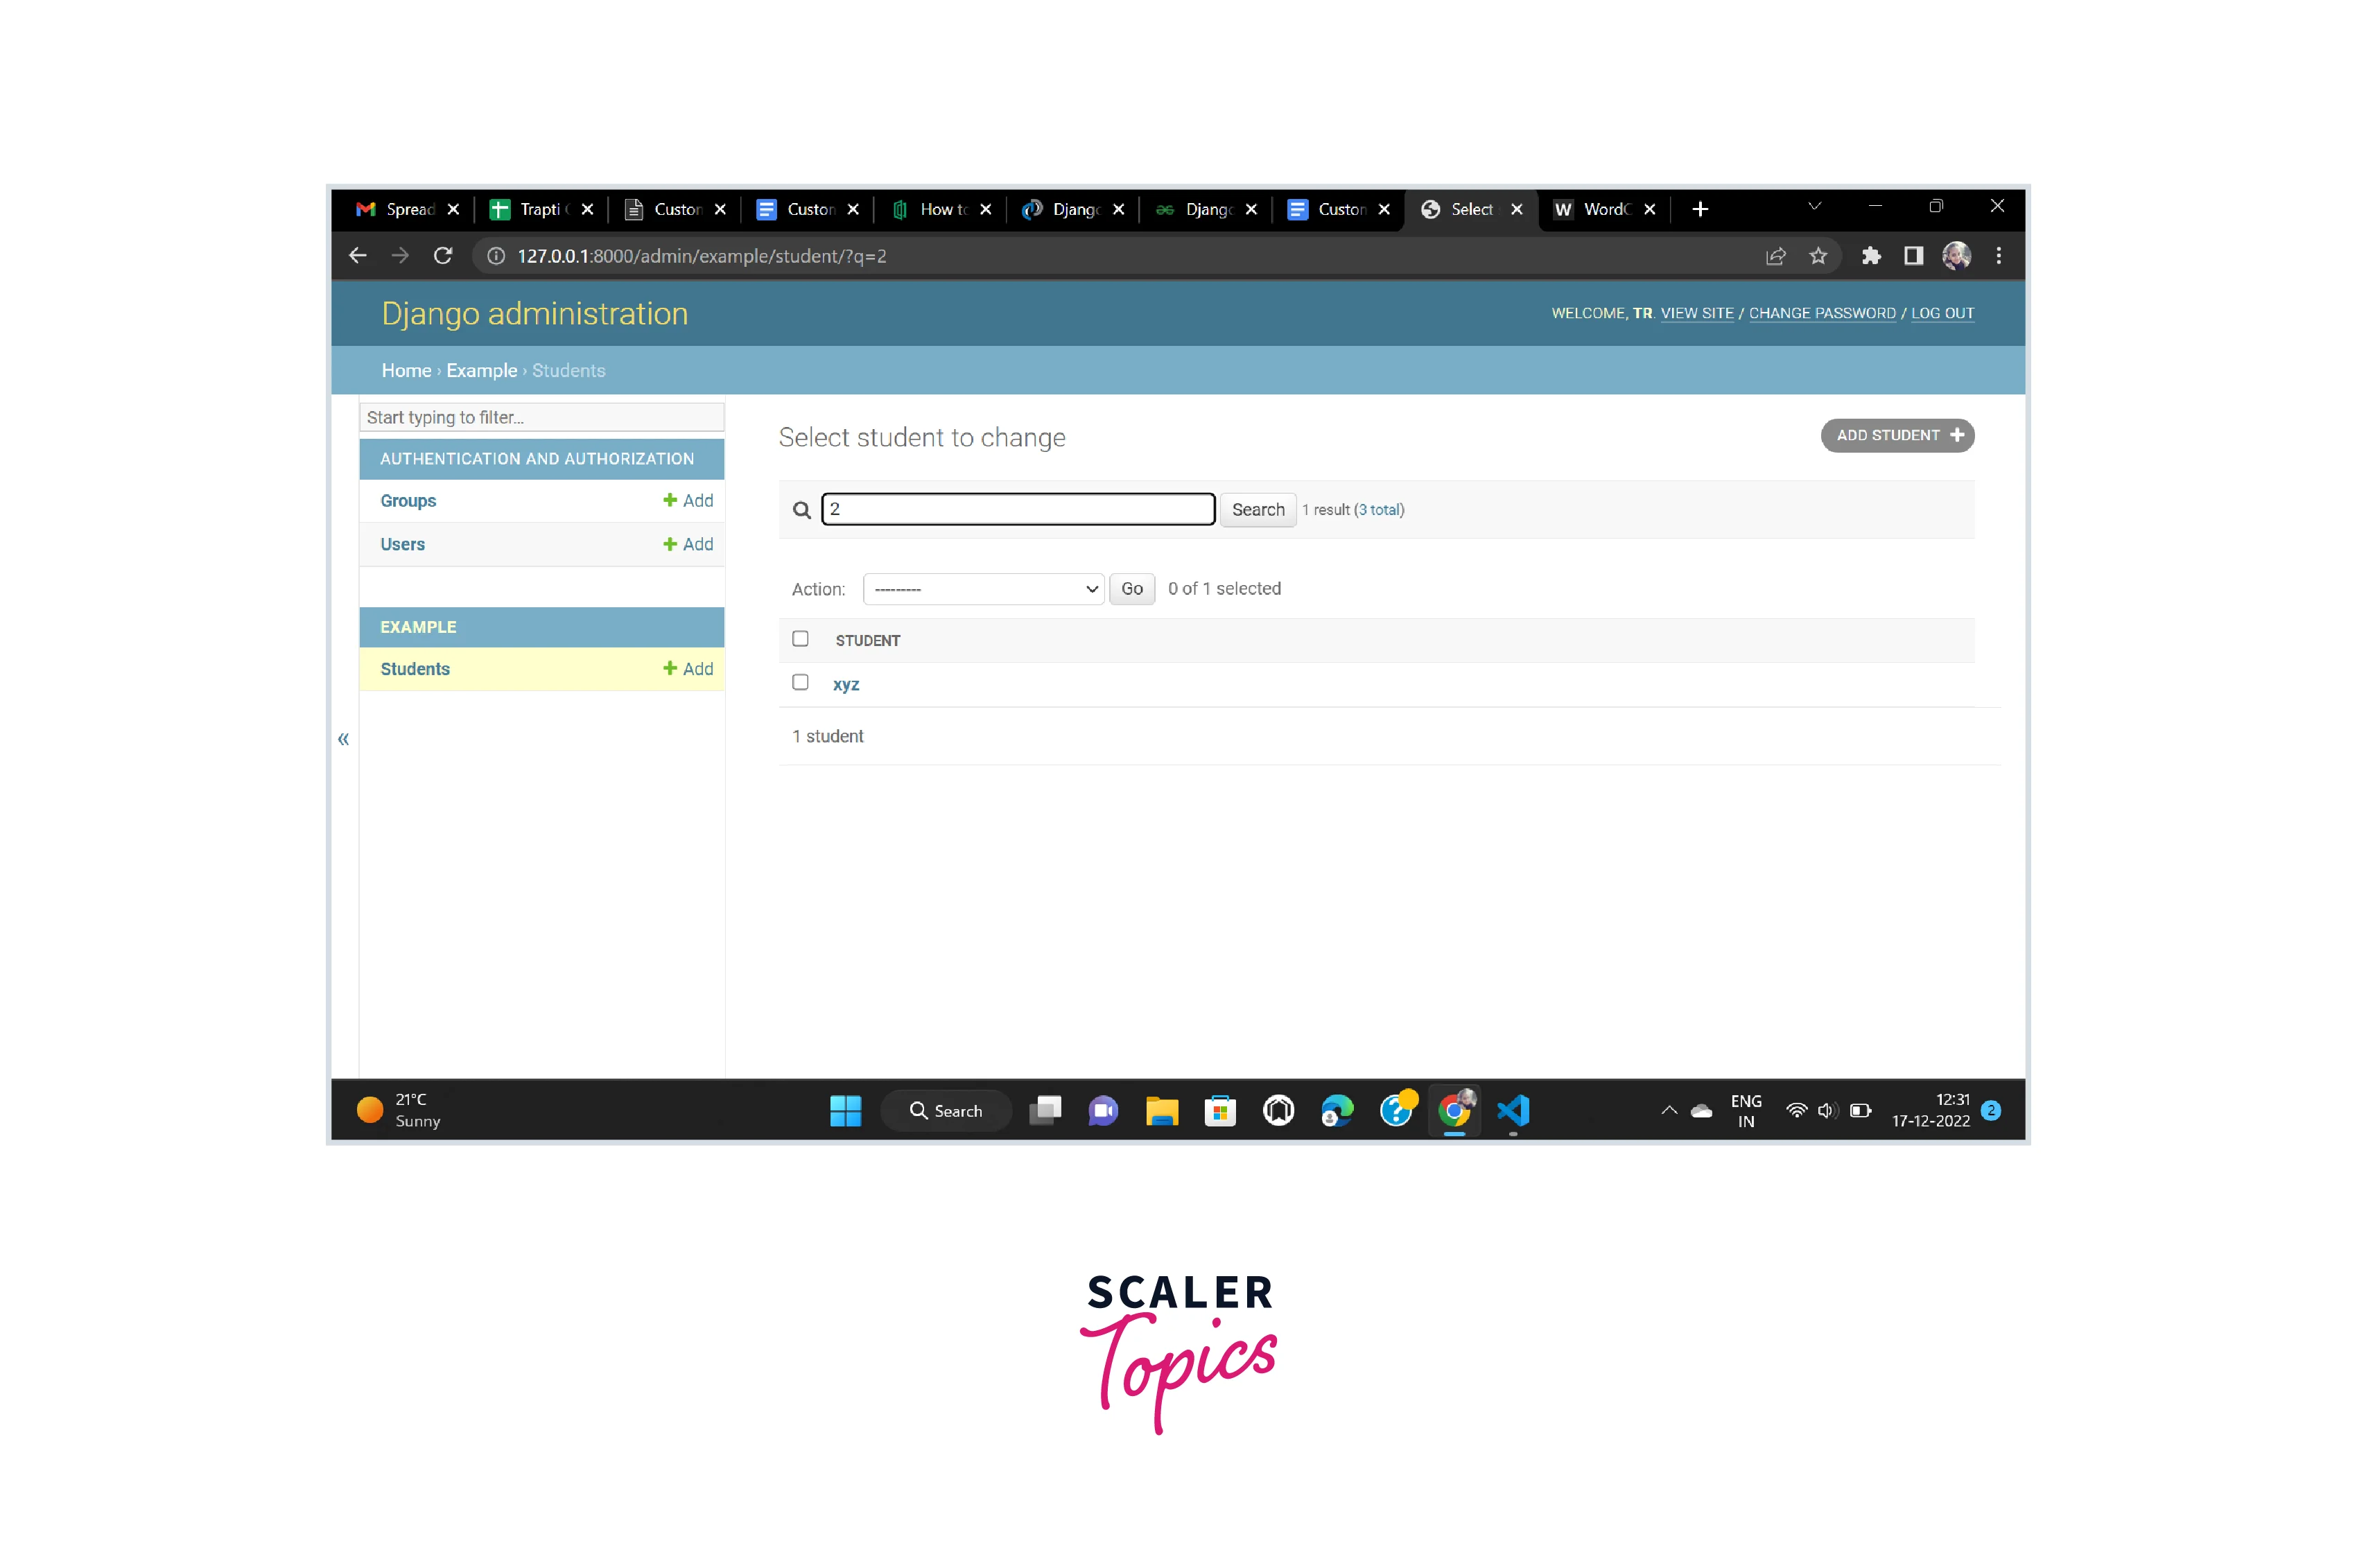This screenshot has height=1568, width=2357.
Task: Click the Example breadcrumb link
Action: (480, 369)
